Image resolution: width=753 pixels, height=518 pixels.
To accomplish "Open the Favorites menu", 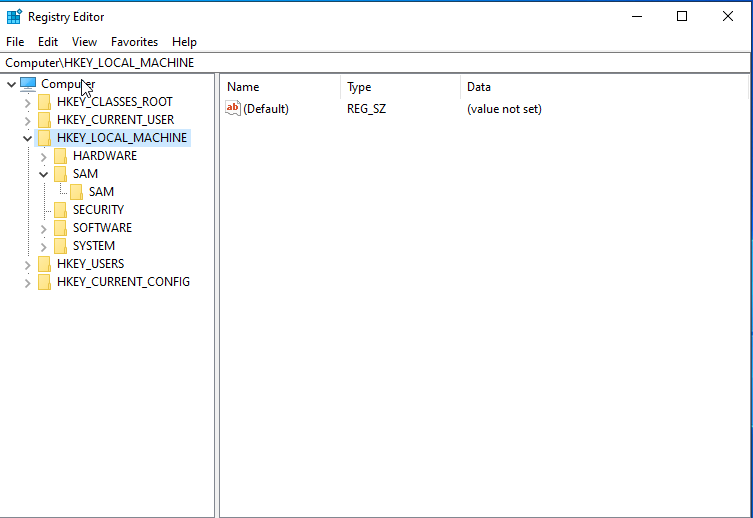I will [x=134, y=42].
